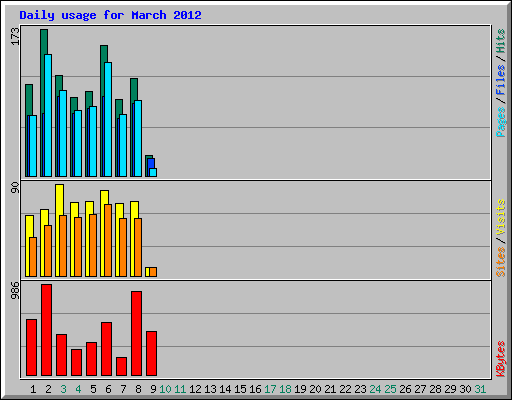Click the '173' axis maximum label
Image resolution: width=512 pixels, height=400 pixels.
tap(15, 36)
